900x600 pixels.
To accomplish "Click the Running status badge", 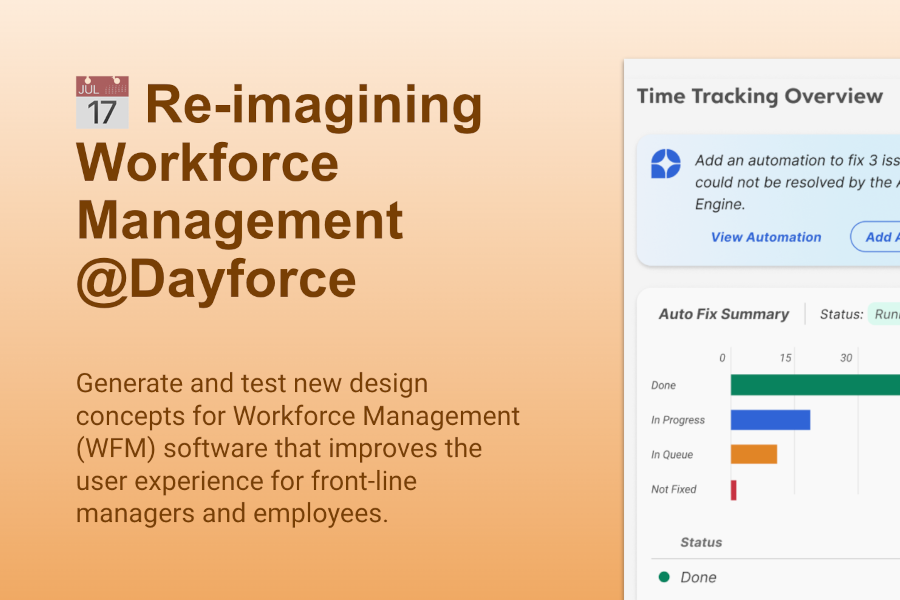I will pos(884,314).
